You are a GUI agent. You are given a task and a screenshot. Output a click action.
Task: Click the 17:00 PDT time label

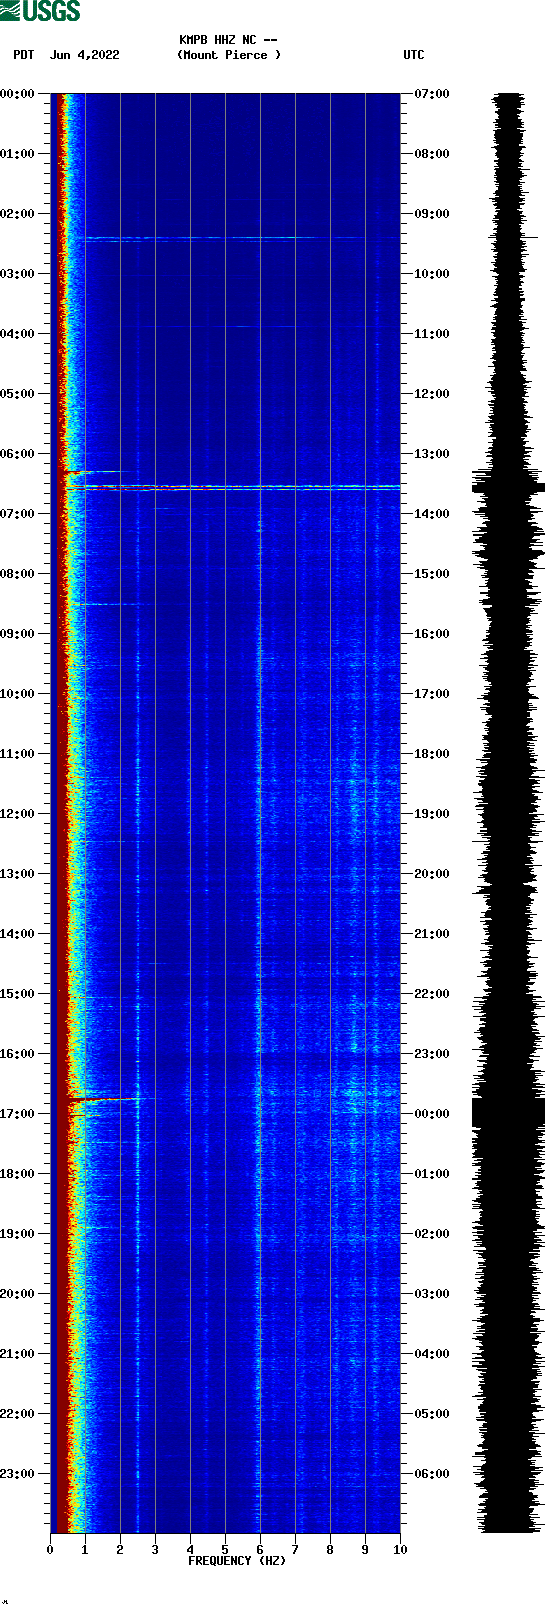click(x=17, y=1114)
